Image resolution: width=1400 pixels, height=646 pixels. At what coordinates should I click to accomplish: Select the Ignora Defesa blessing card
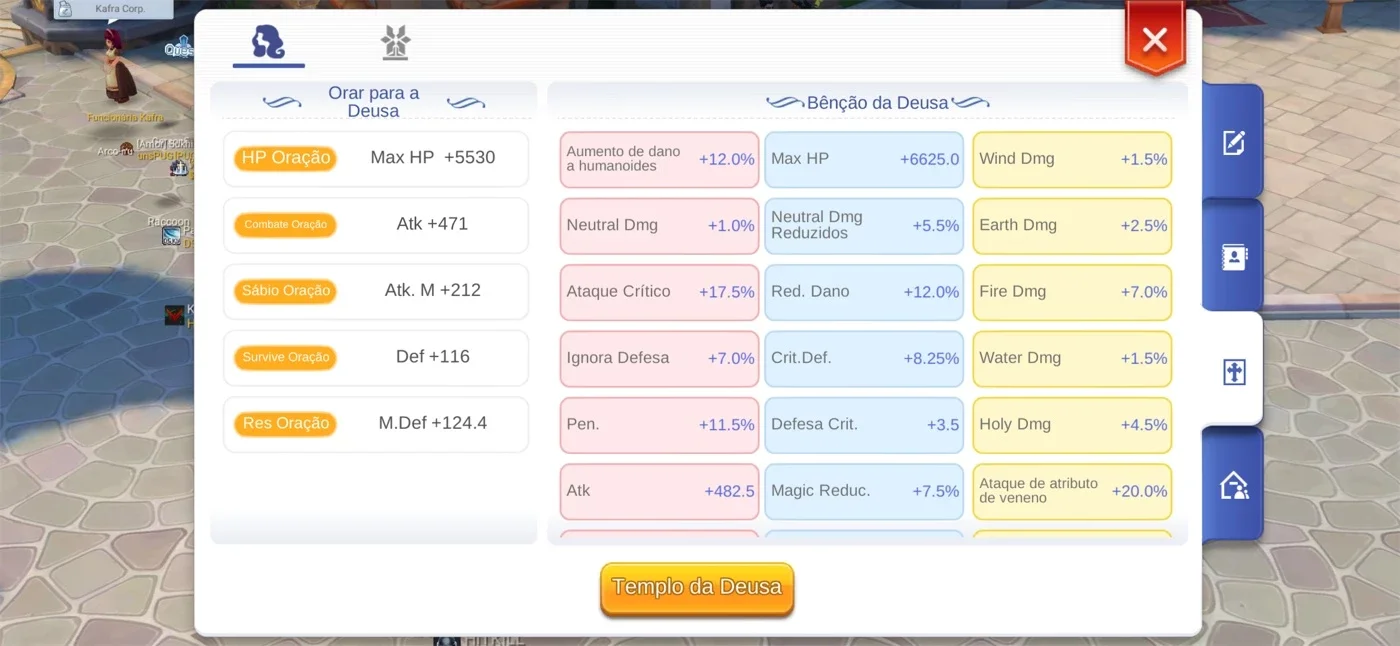click(x=660, y=358)
